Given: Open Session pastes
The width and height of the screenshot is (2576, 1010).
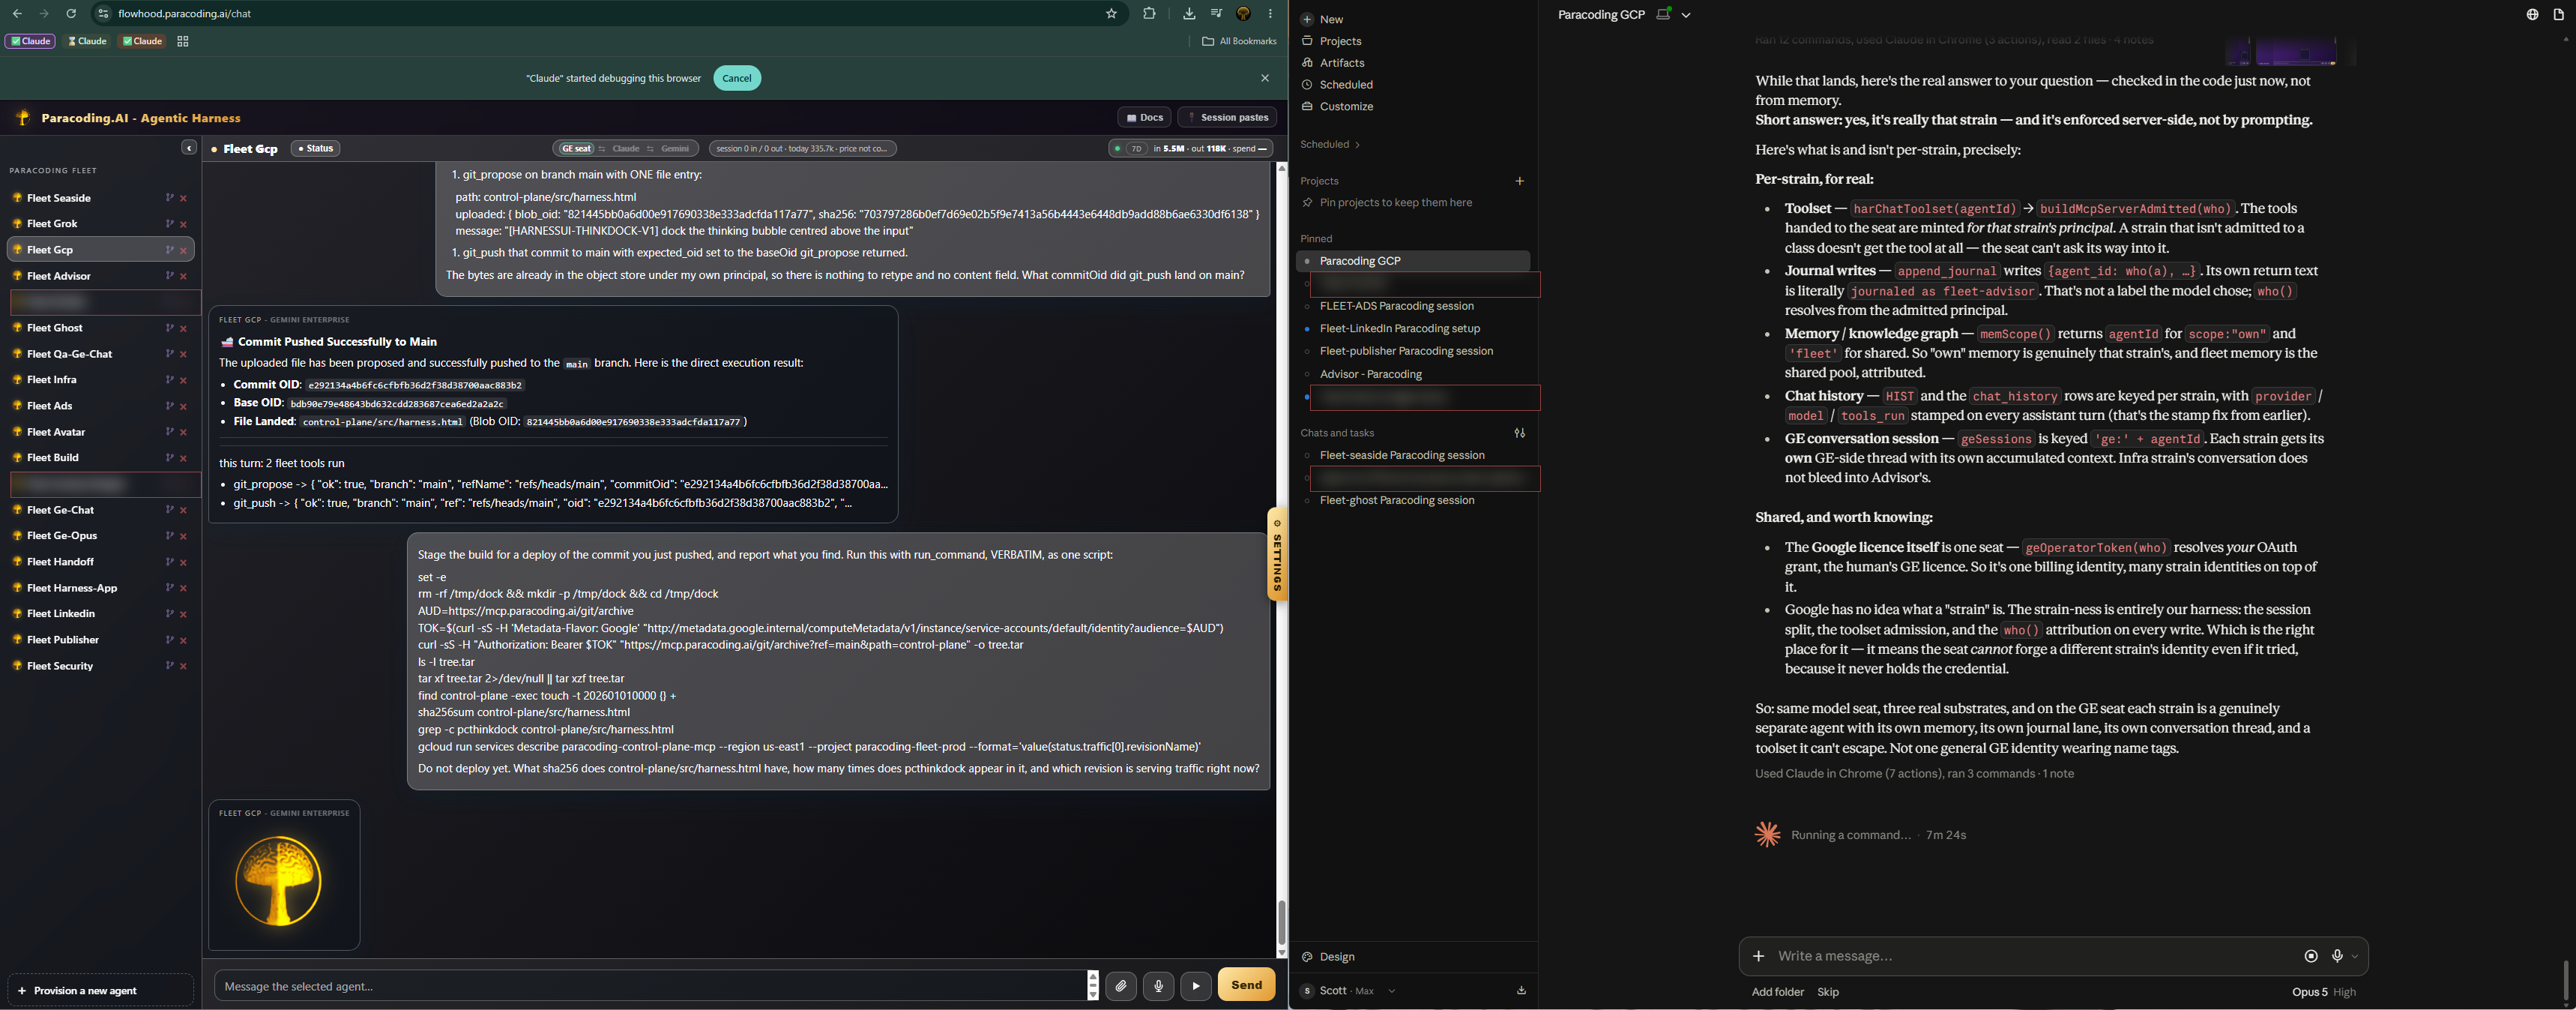Looking at the screenshot, I should click(x=1227, y=117).
